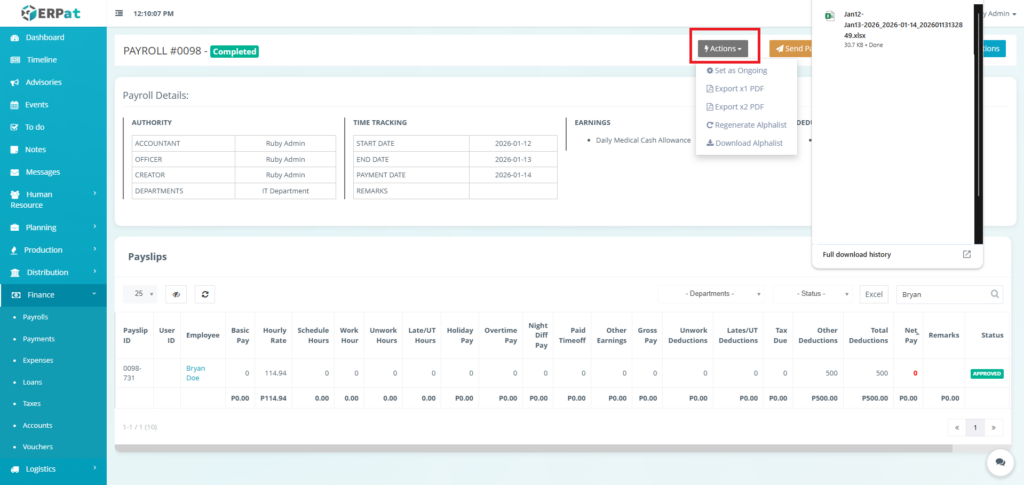The width and height of the screenshot is (1024, 485).
Task: Open the Departments filter dropdown
Action: pyautogui.click(x=713, y=294)
